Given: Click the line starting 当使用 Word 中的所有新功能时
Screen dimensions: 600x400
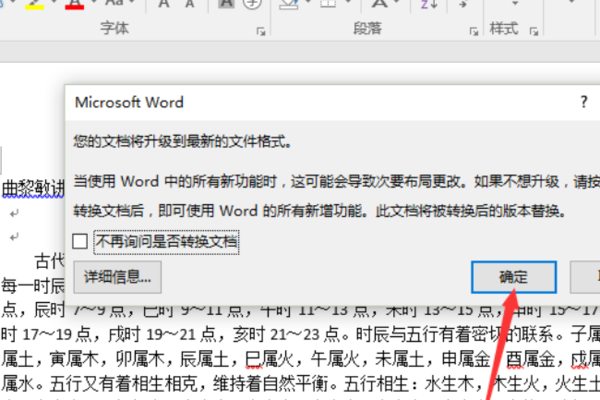Looking at the screenshot, I should pyautogui.click(x=336, y=181).
